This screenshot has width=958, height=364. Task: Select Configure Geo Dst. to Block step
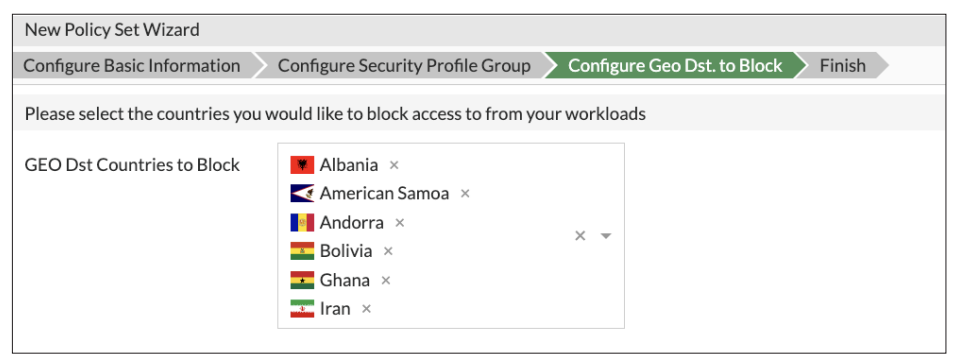(675, 65)
